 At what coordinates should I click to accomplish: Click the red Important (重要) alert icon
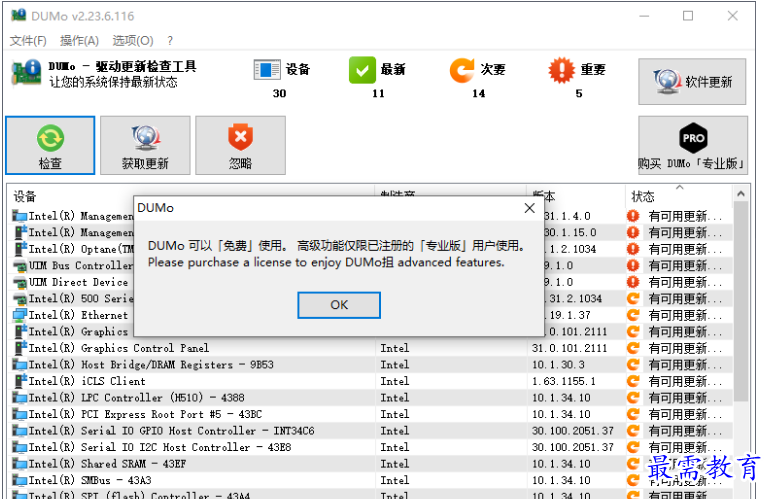[562, 70]
